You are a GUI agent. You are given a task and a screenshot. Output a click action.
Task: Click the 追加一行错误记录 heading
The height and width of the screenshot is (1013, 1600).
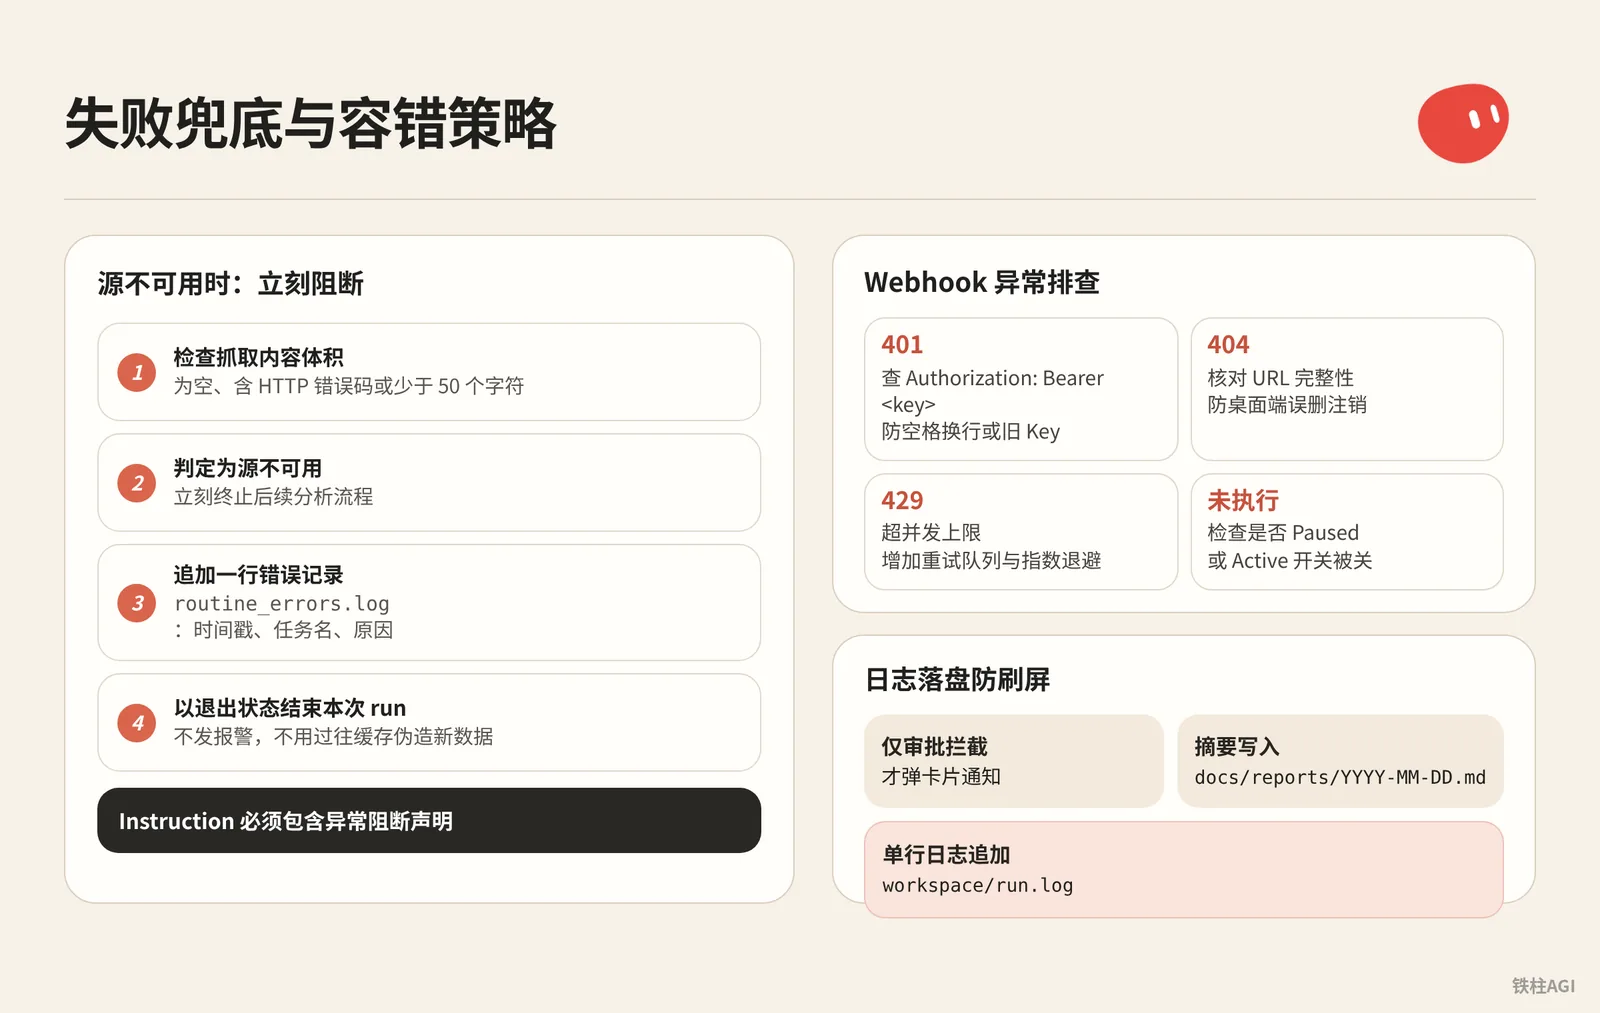[x=258, y=575]
